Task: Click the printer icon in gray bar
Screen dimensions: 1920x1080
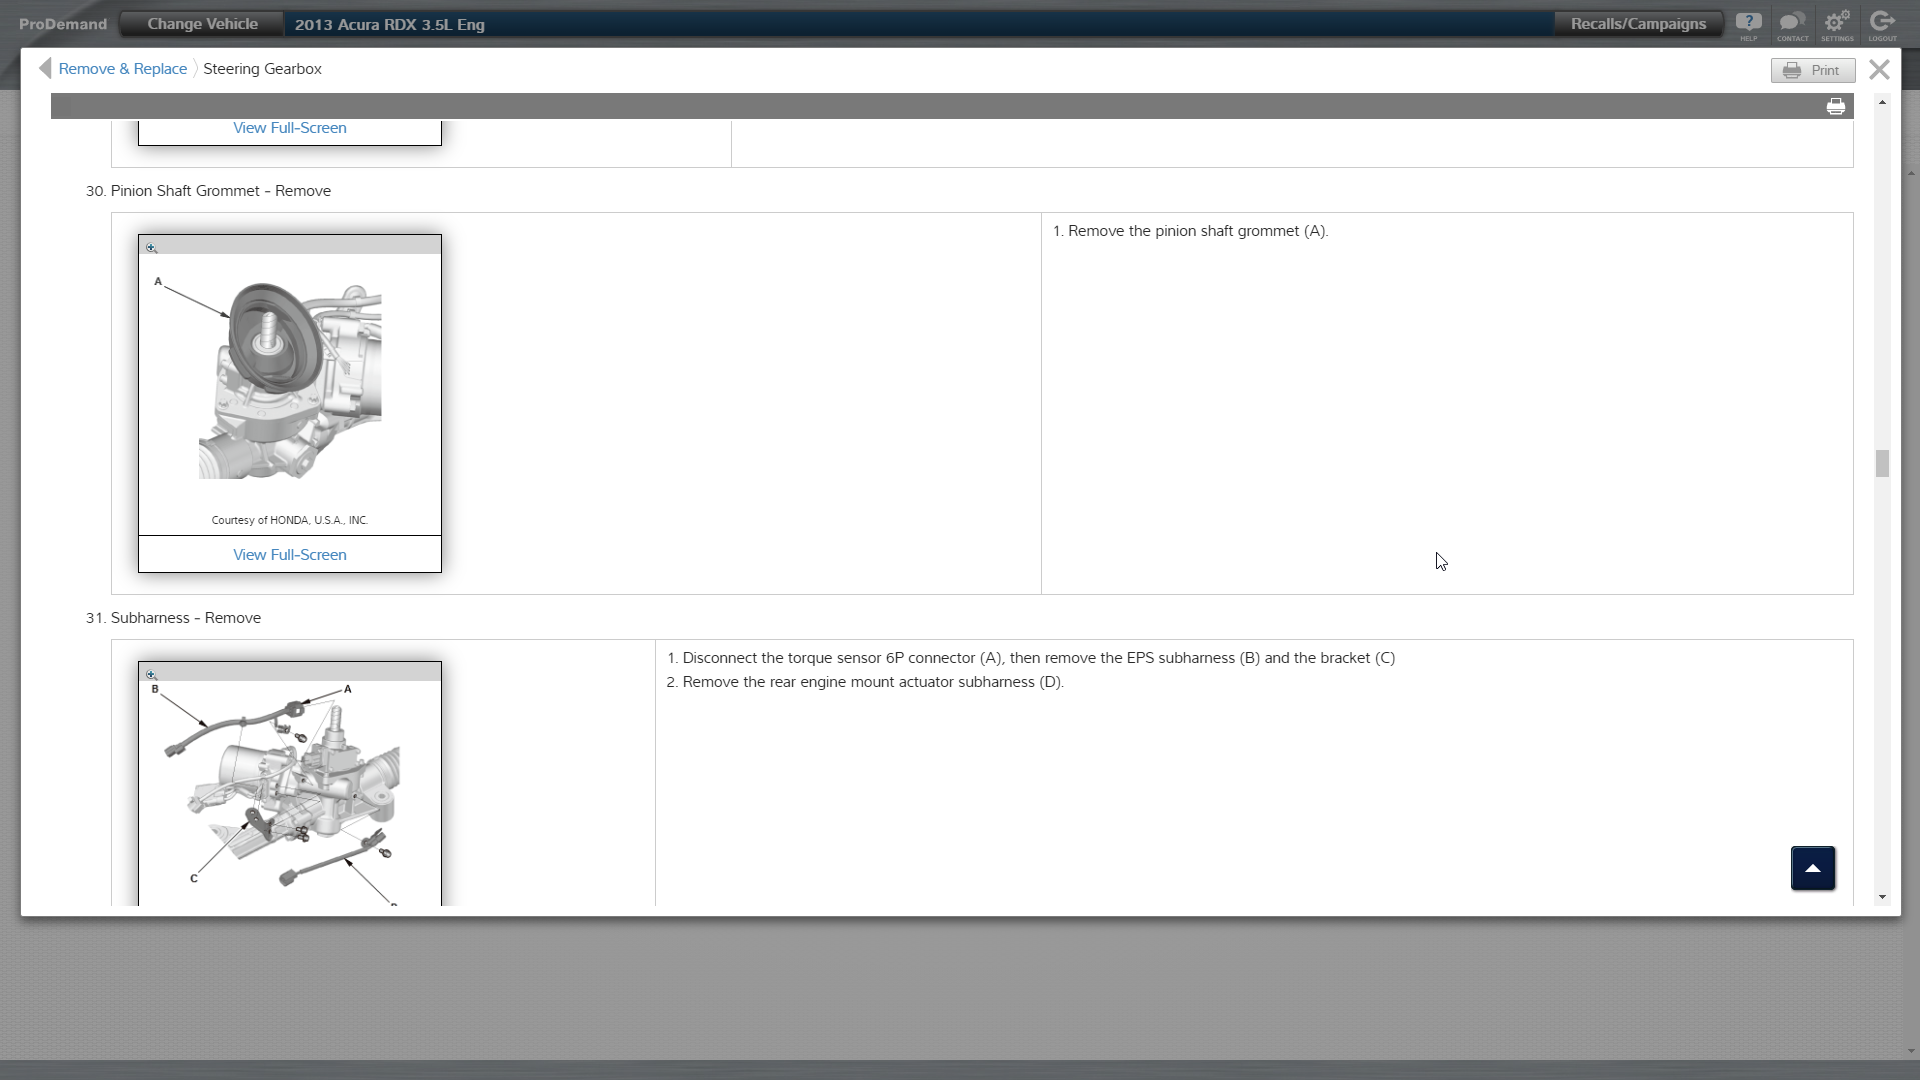Action: point(1835,107)
